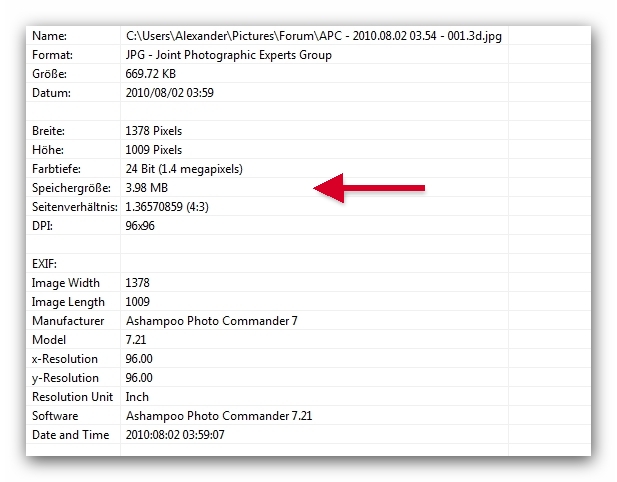
Task: Click the Resolution Unit value Inch
Action: click(137, 397)
